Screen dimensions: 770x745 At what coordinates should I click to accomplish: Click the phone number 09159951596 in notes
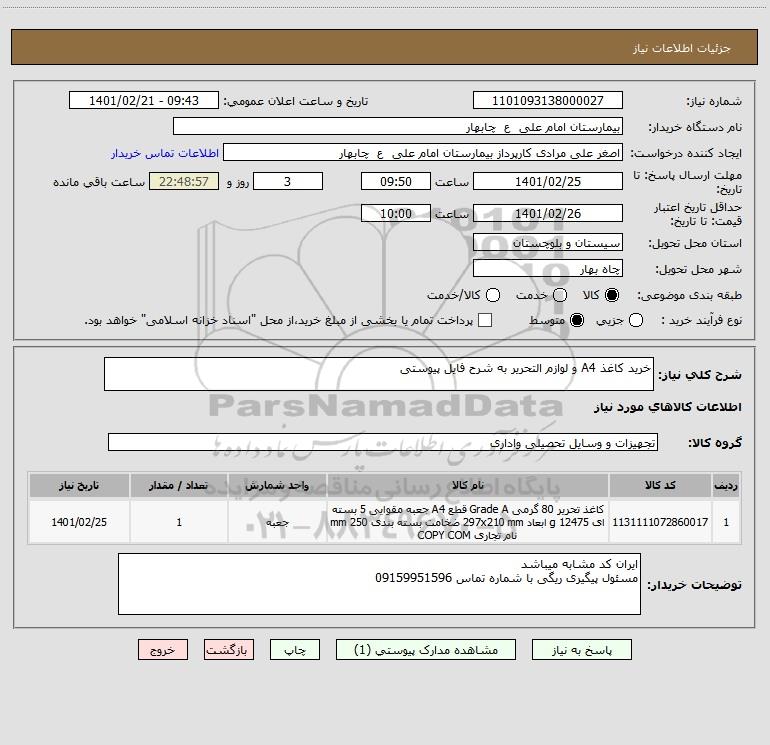413,578
